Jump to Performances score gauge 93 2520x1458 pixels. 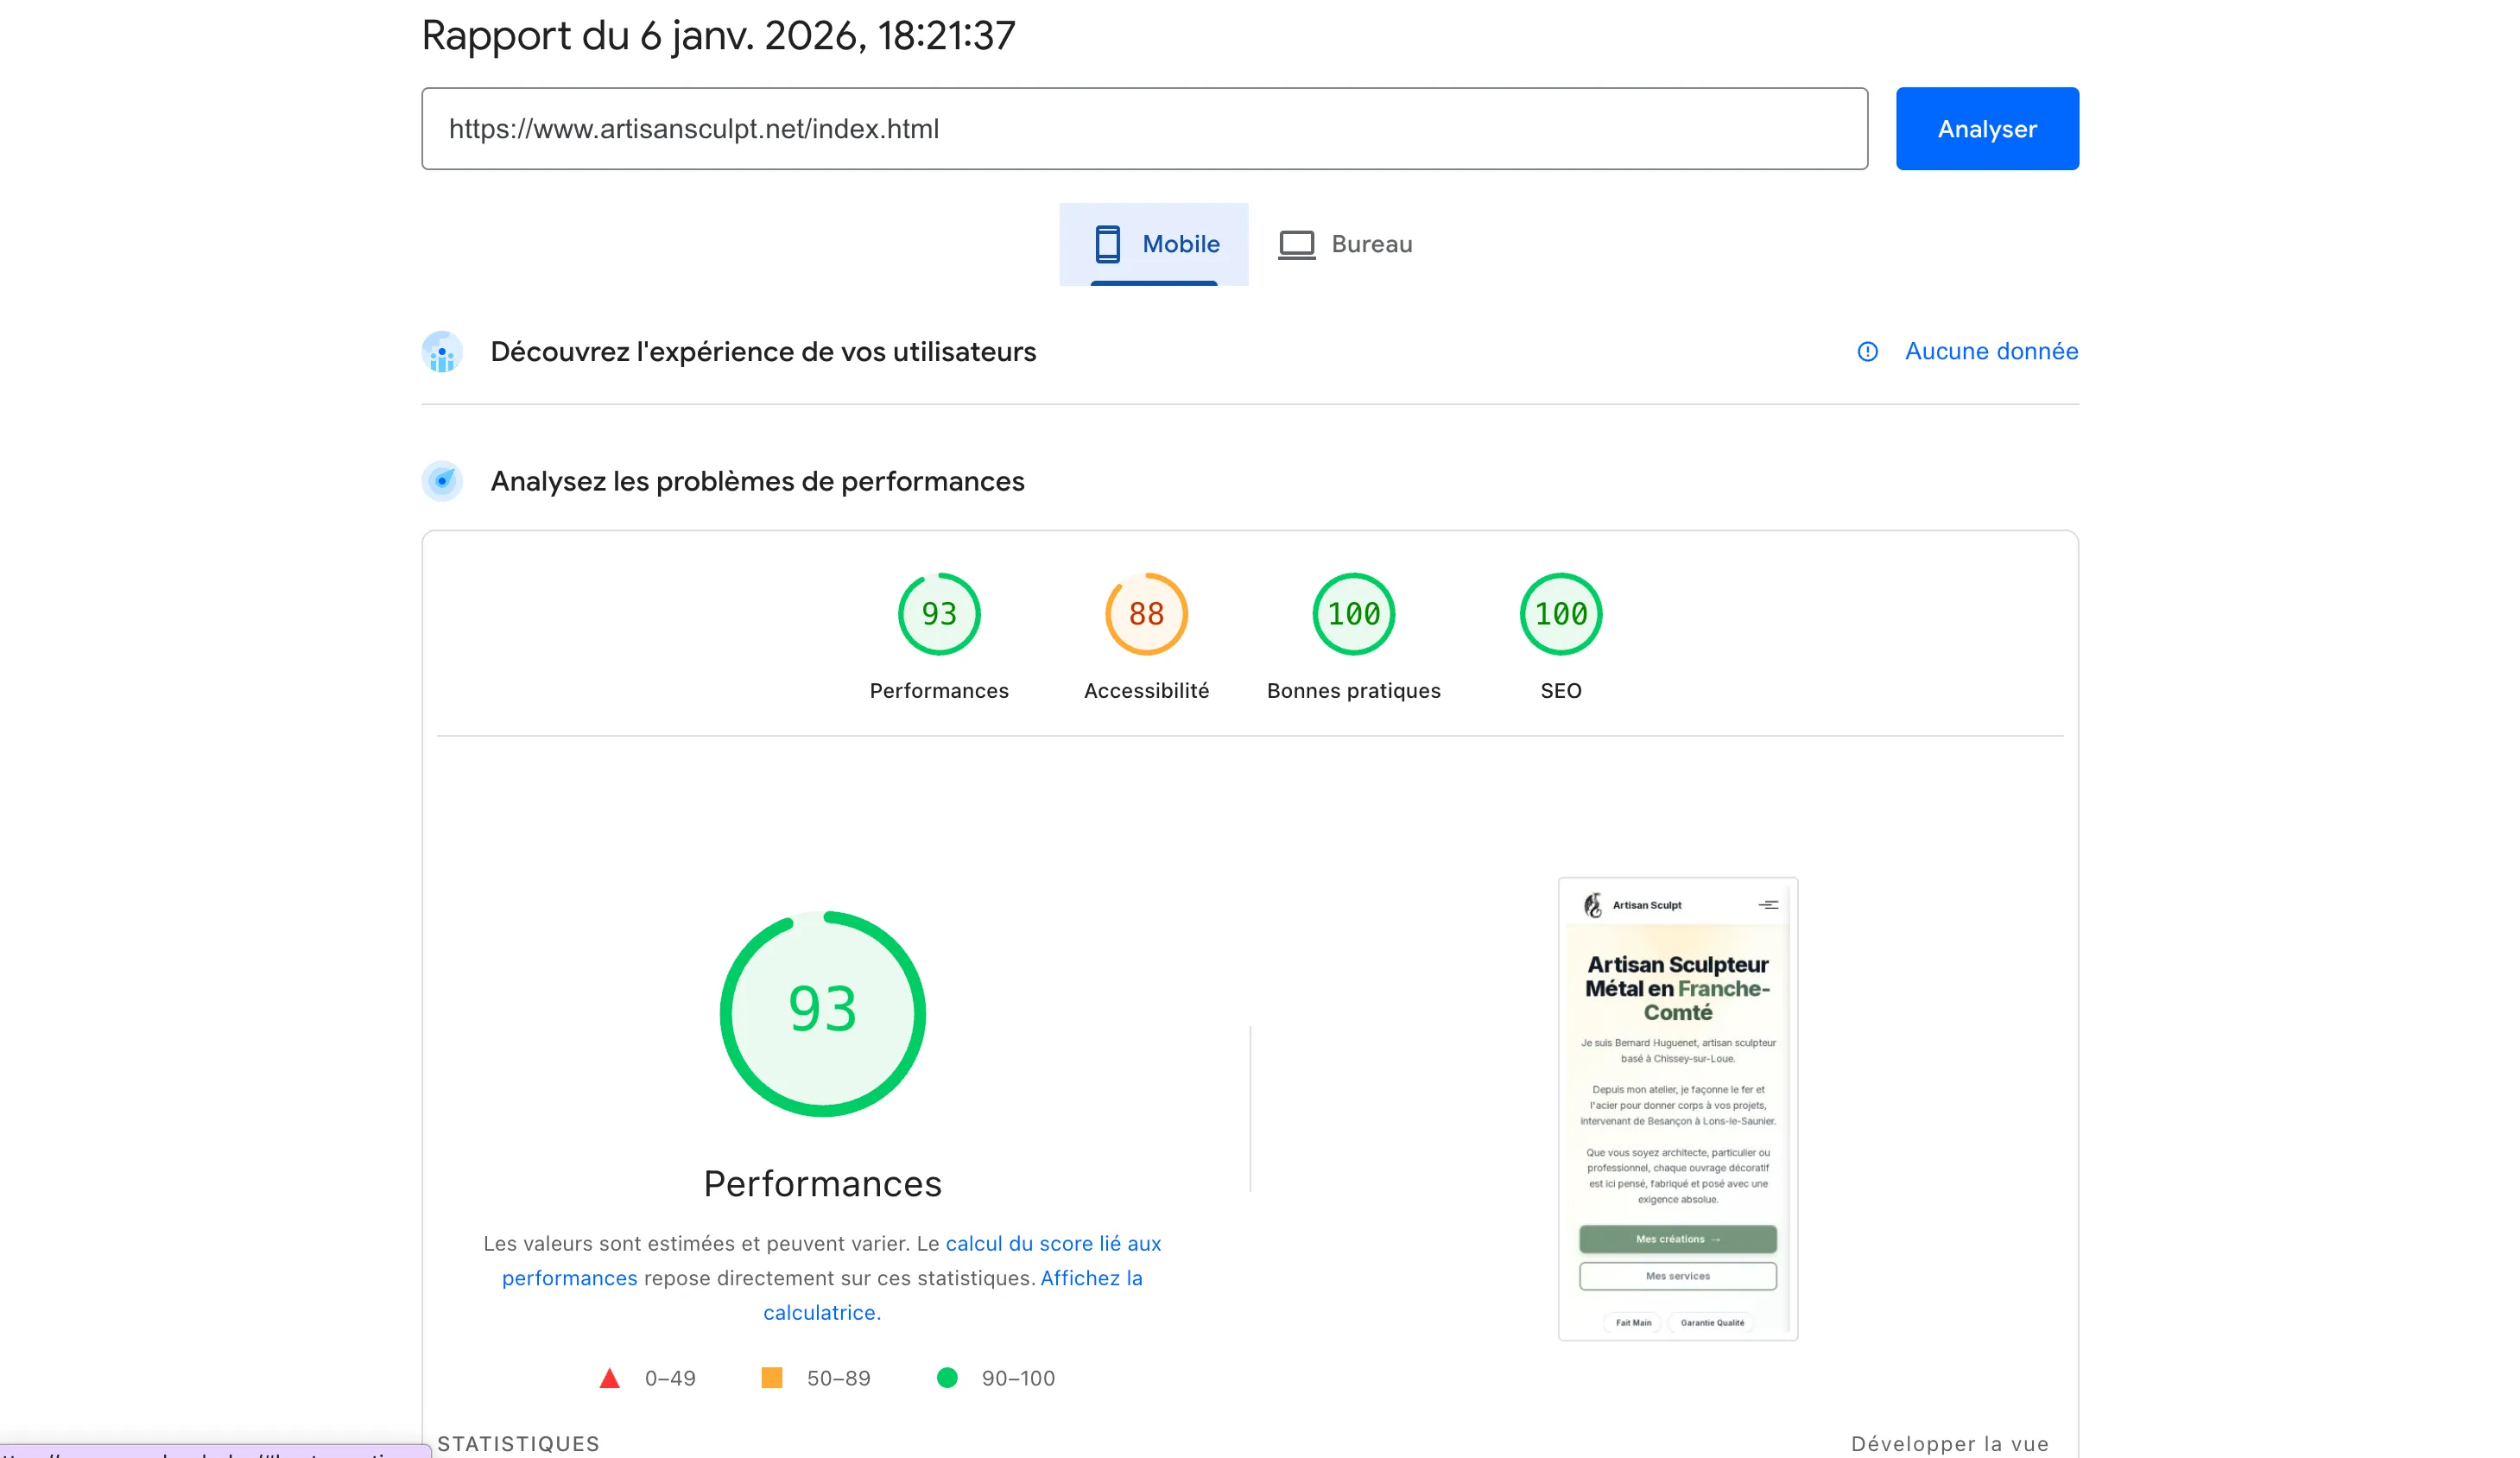(938, 614)
